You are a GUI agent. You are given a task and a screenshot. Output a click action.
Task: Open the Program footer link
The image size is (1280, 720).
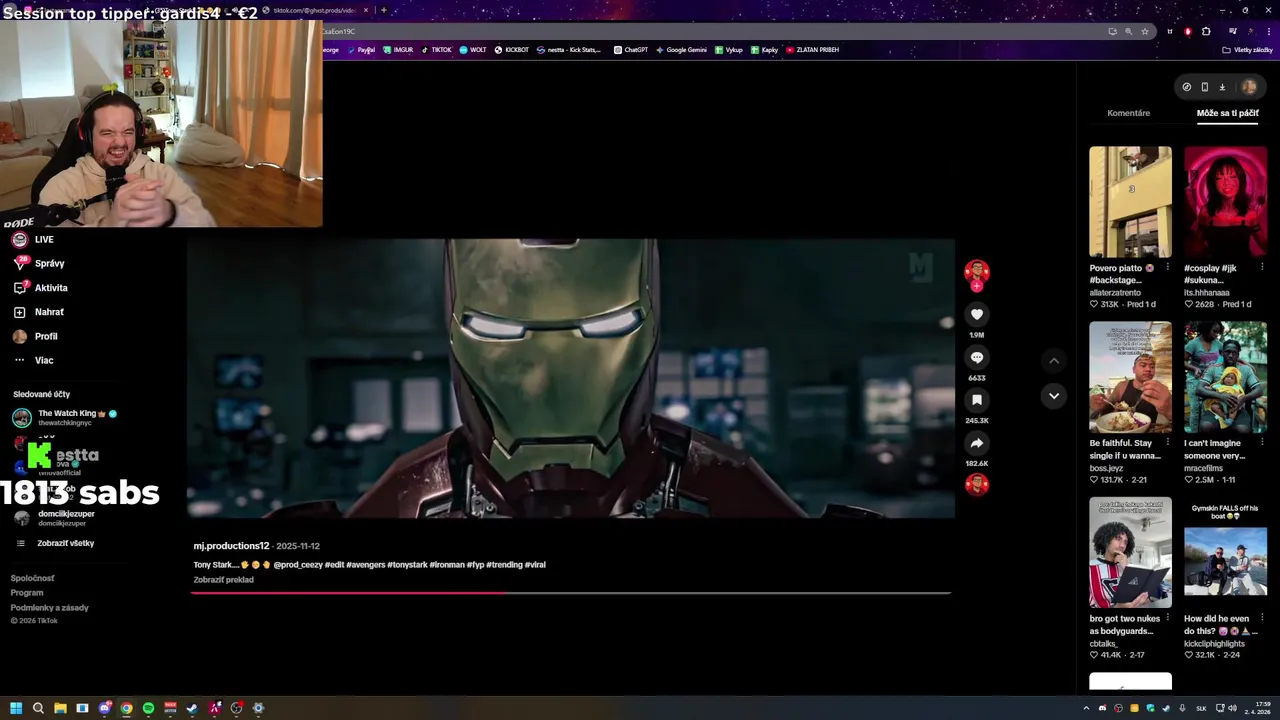coord(27,593)
